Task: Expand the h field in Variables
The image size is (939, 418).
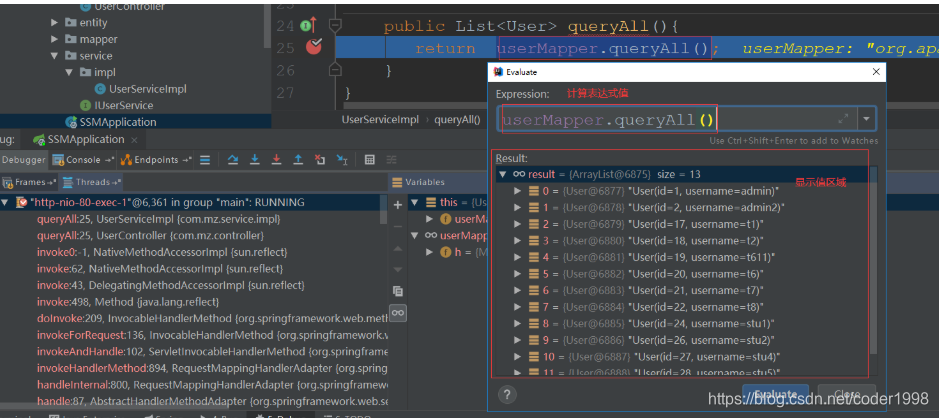Action: click(429, 252)
